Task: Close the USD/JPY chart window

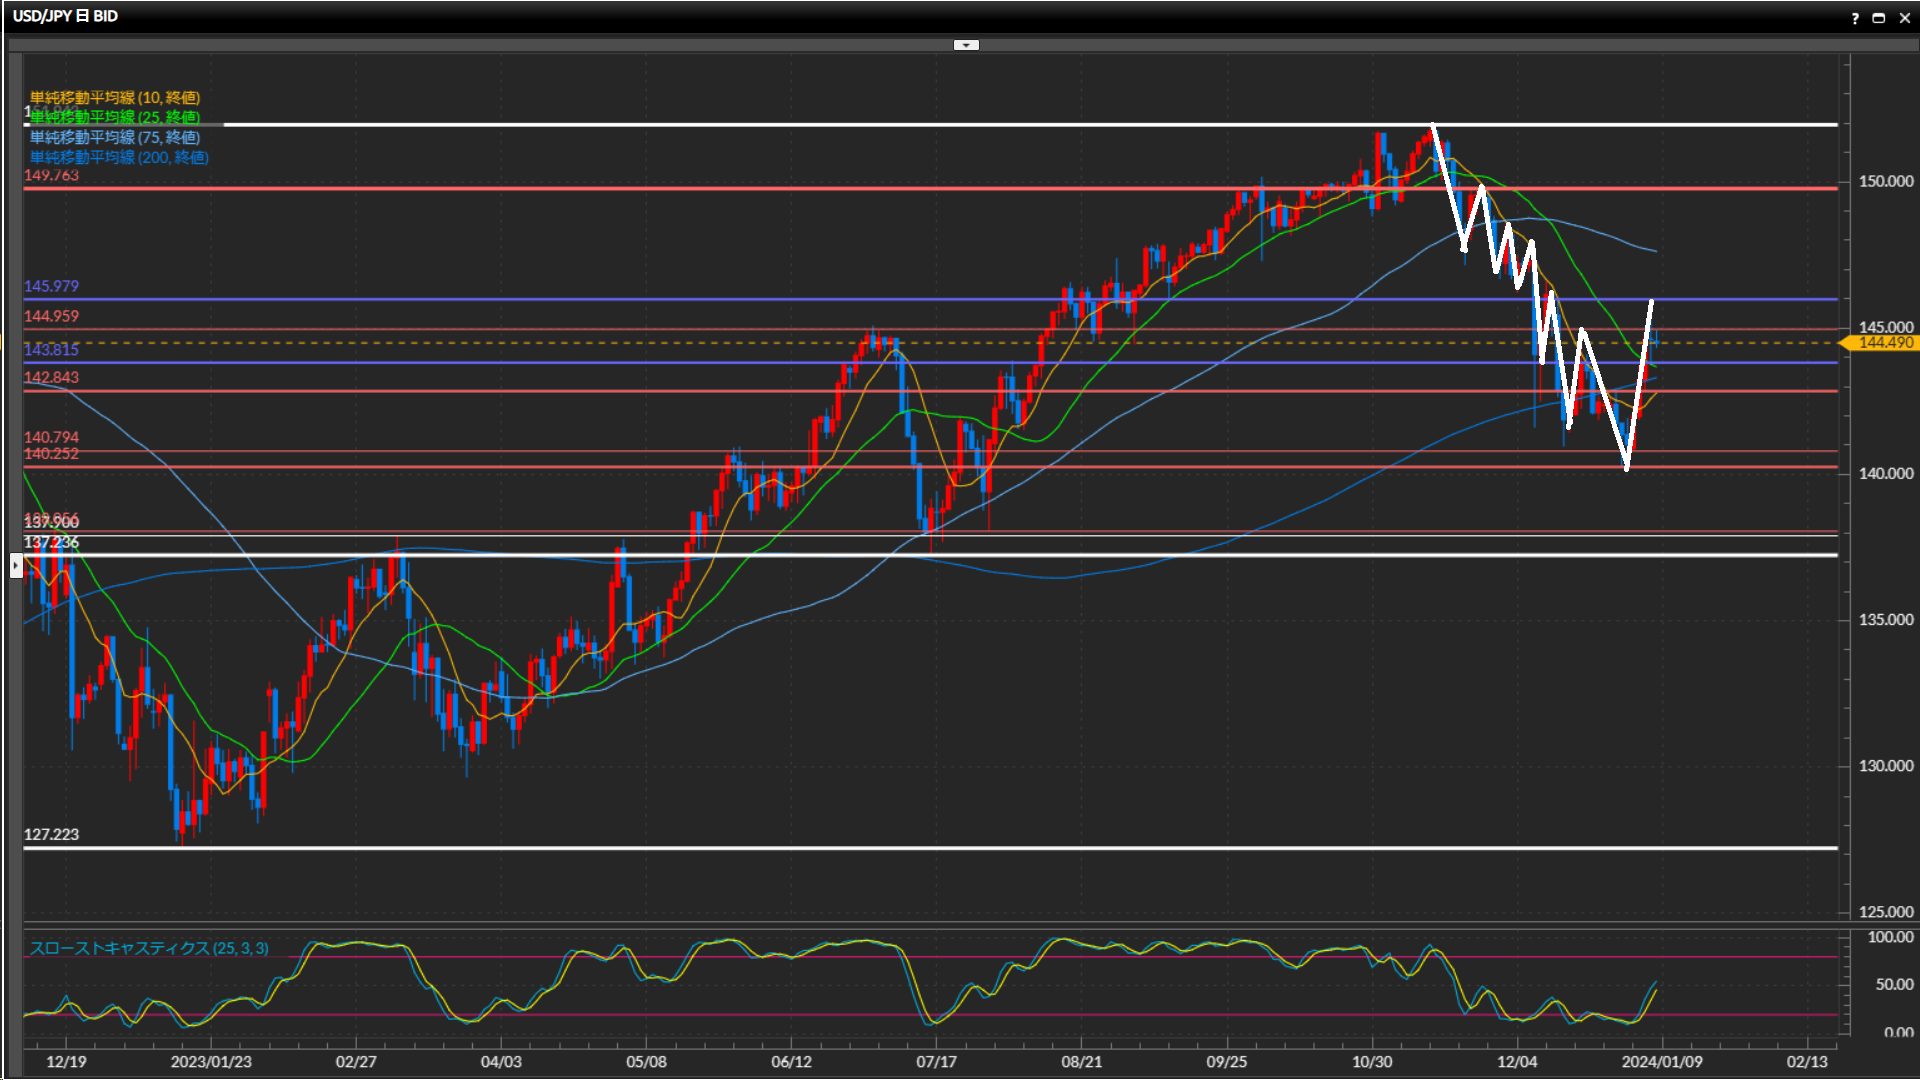Action: click(x=1904, y=18)
